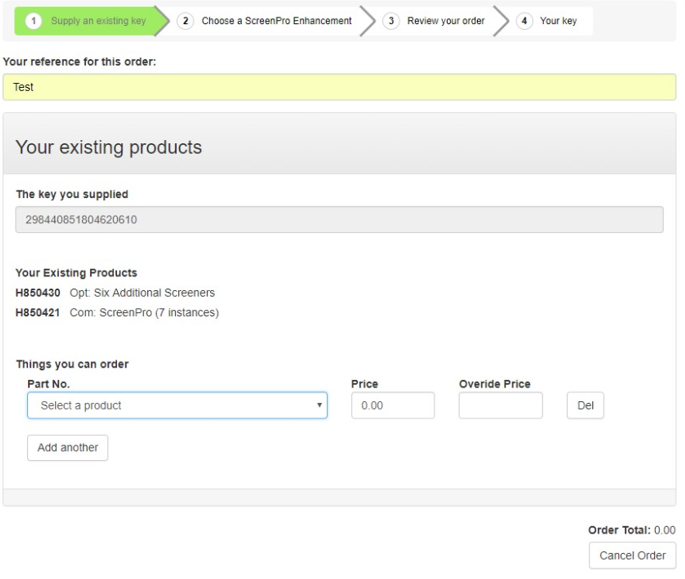This screenshot has width=685, height=579.
Task: Click the 'Add another' button
Action: [x=67, y=448]
